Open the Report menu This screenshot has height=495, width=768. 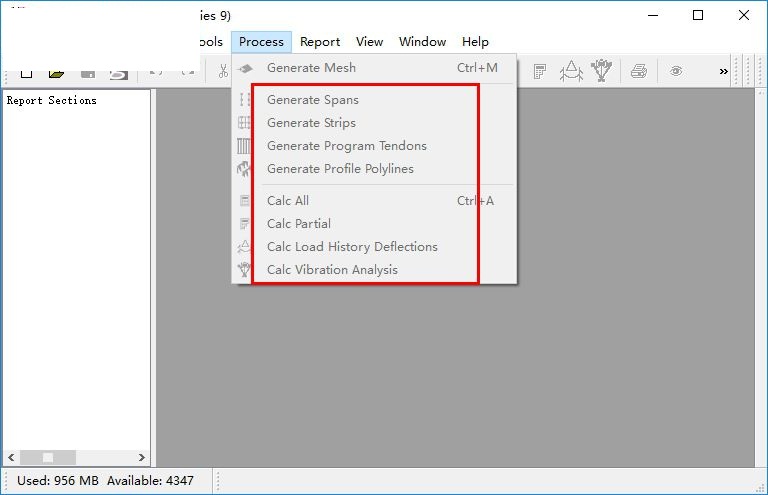320,42
